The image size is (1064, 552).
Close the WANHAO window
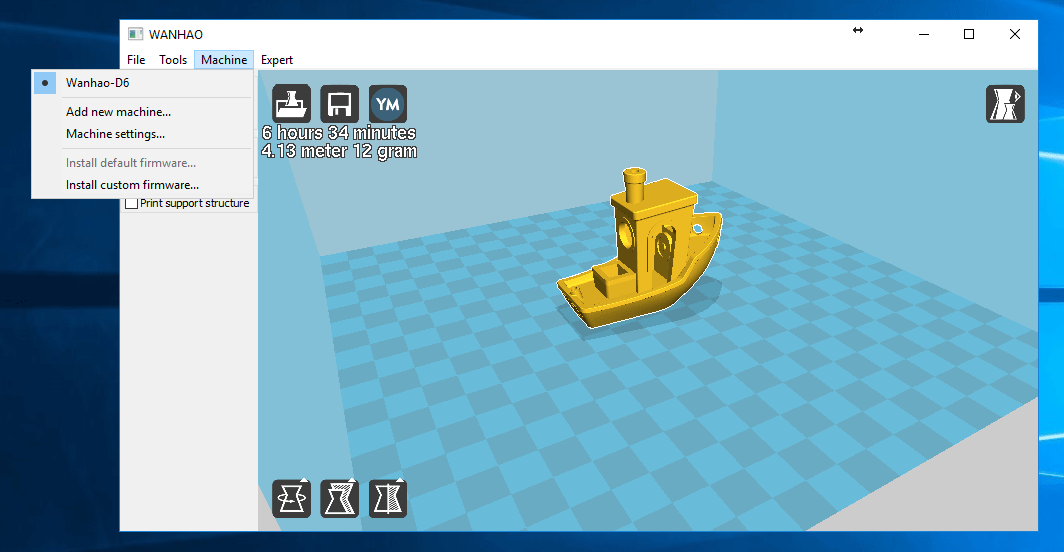click(1014, 34)
